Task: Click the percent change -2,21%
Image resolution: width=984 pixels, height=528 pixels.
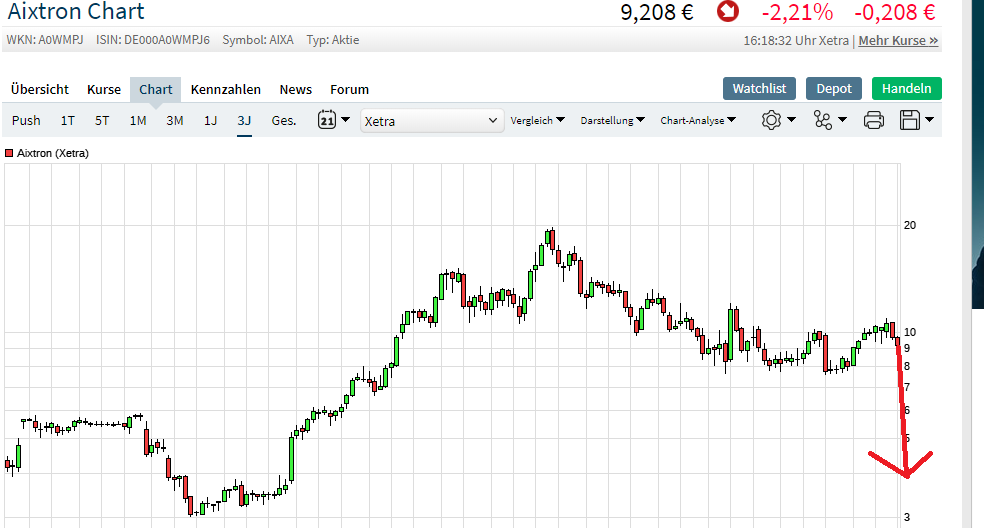Action: (797, 12)
